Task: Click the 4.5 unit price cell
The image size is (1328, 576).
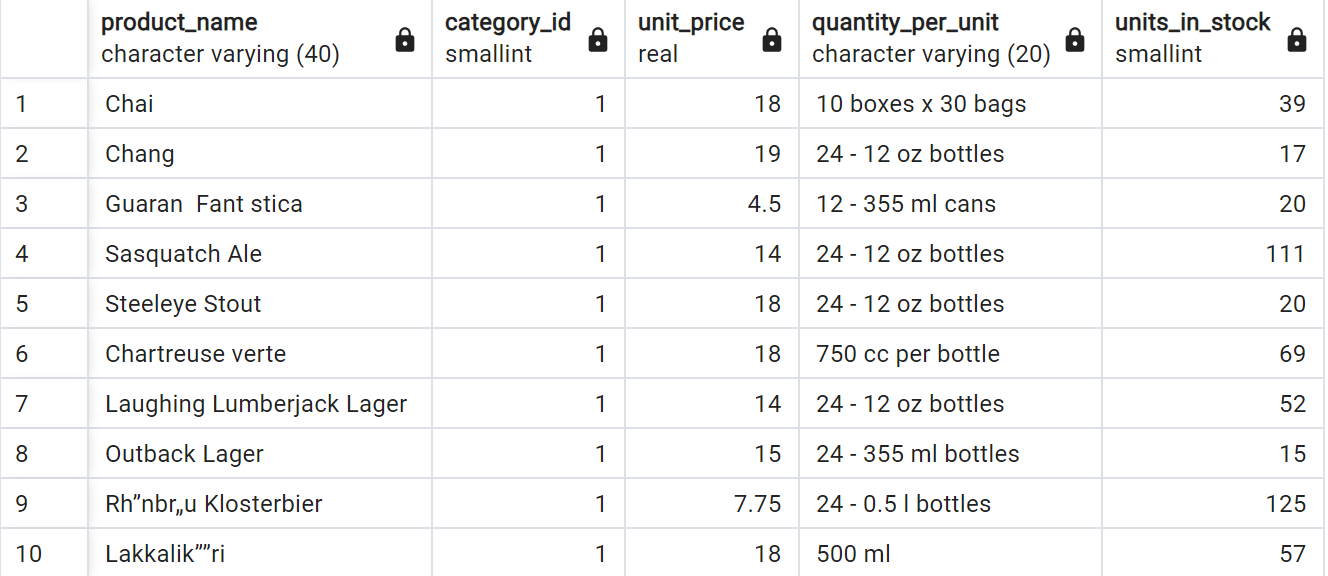Action: 712,204
